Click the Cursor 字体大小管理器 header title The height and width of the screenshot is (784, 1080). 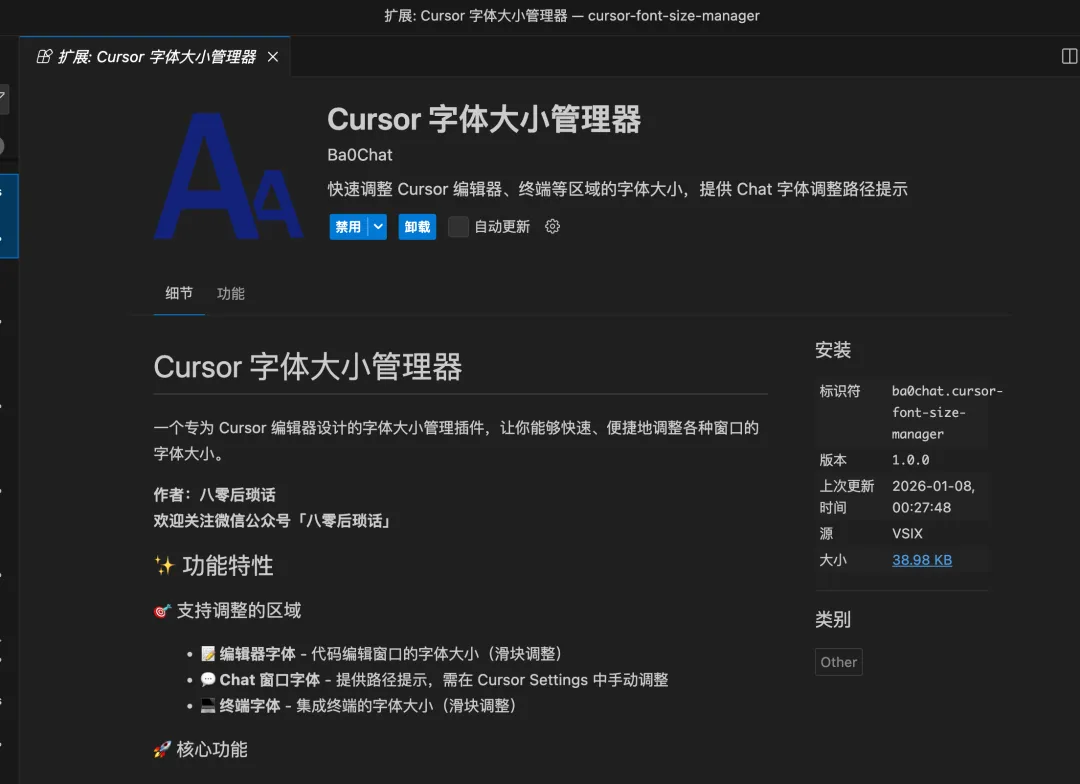[x=484, y=119]
